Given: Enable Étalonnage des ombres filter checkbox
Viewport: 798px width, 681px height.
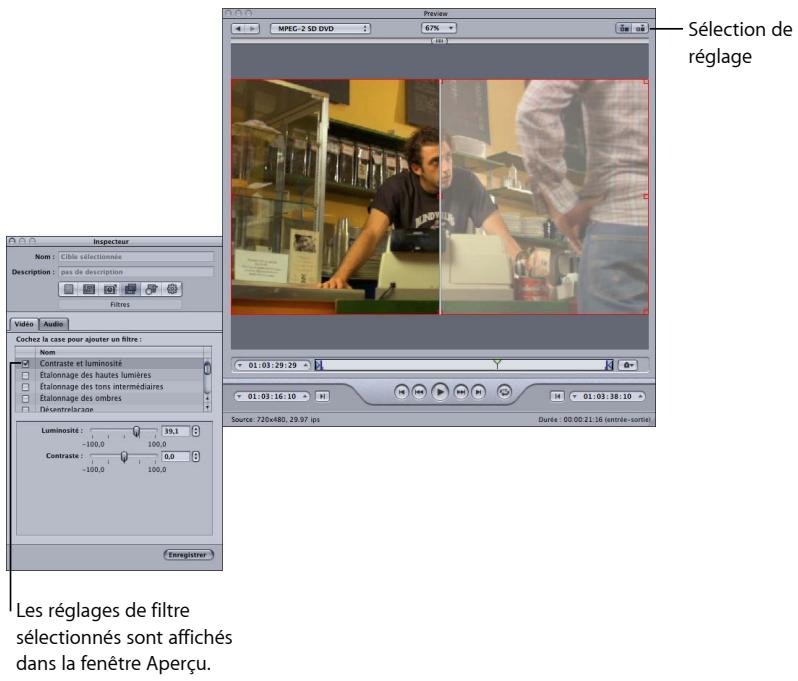Looking at the screenshot, I should pyautogui.click(x=25, y=397).
